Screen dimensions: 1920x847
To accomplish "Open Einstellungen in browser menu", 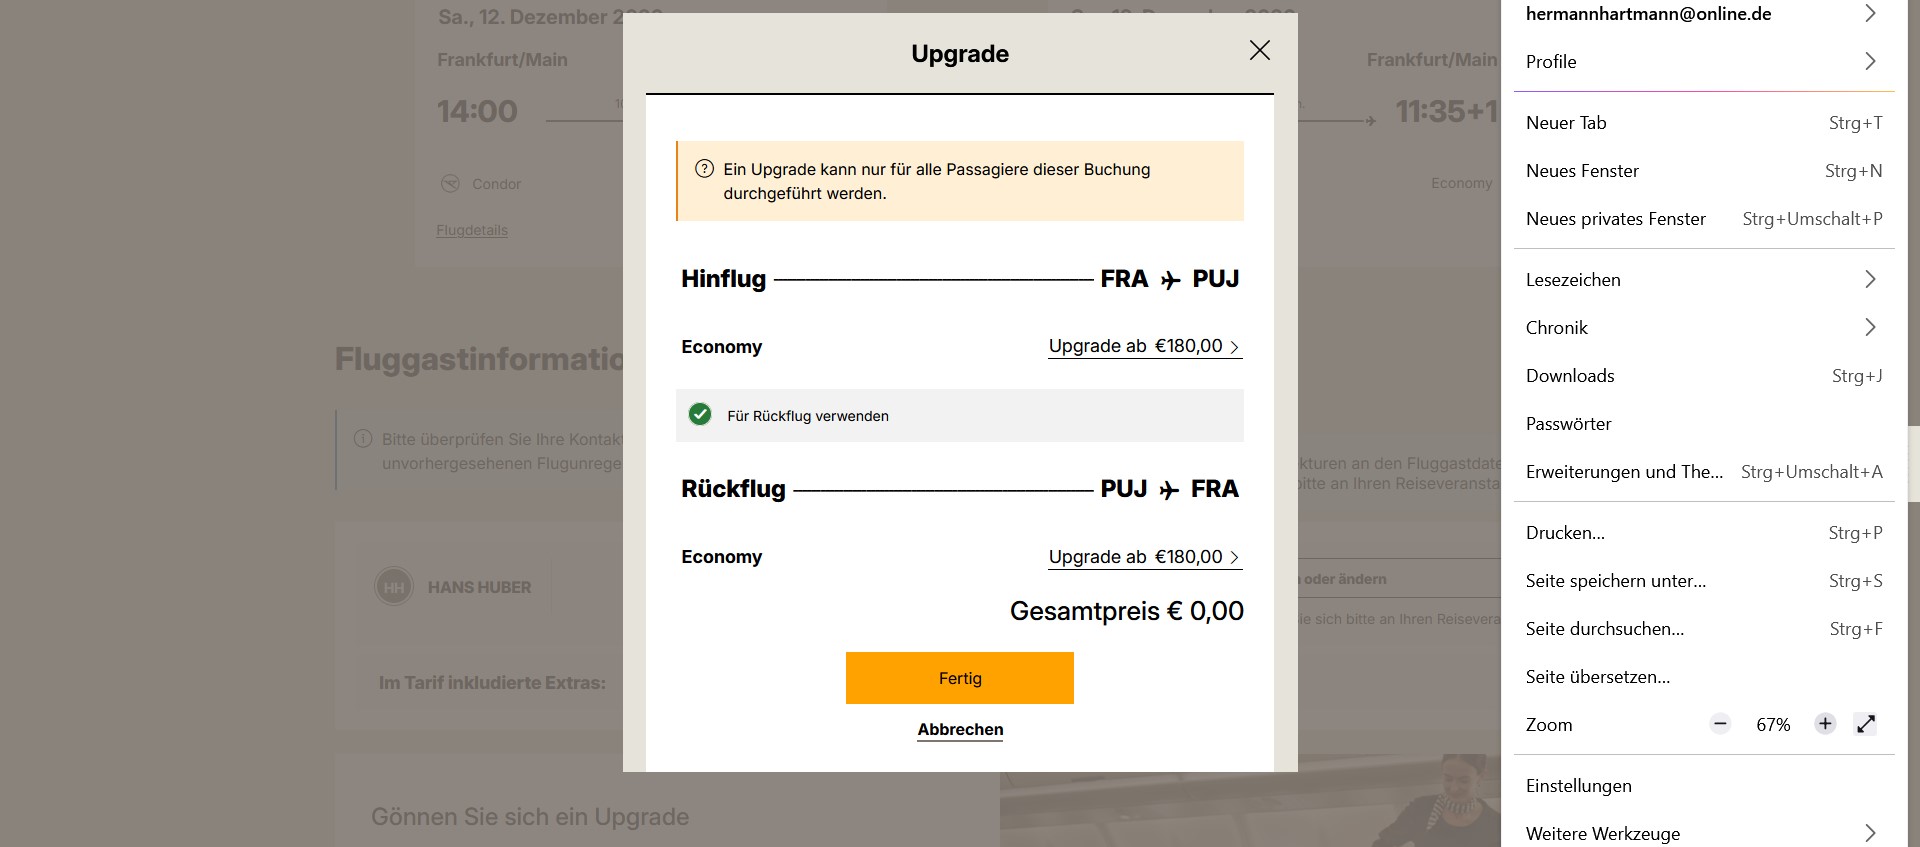I will click(1578, 786).
